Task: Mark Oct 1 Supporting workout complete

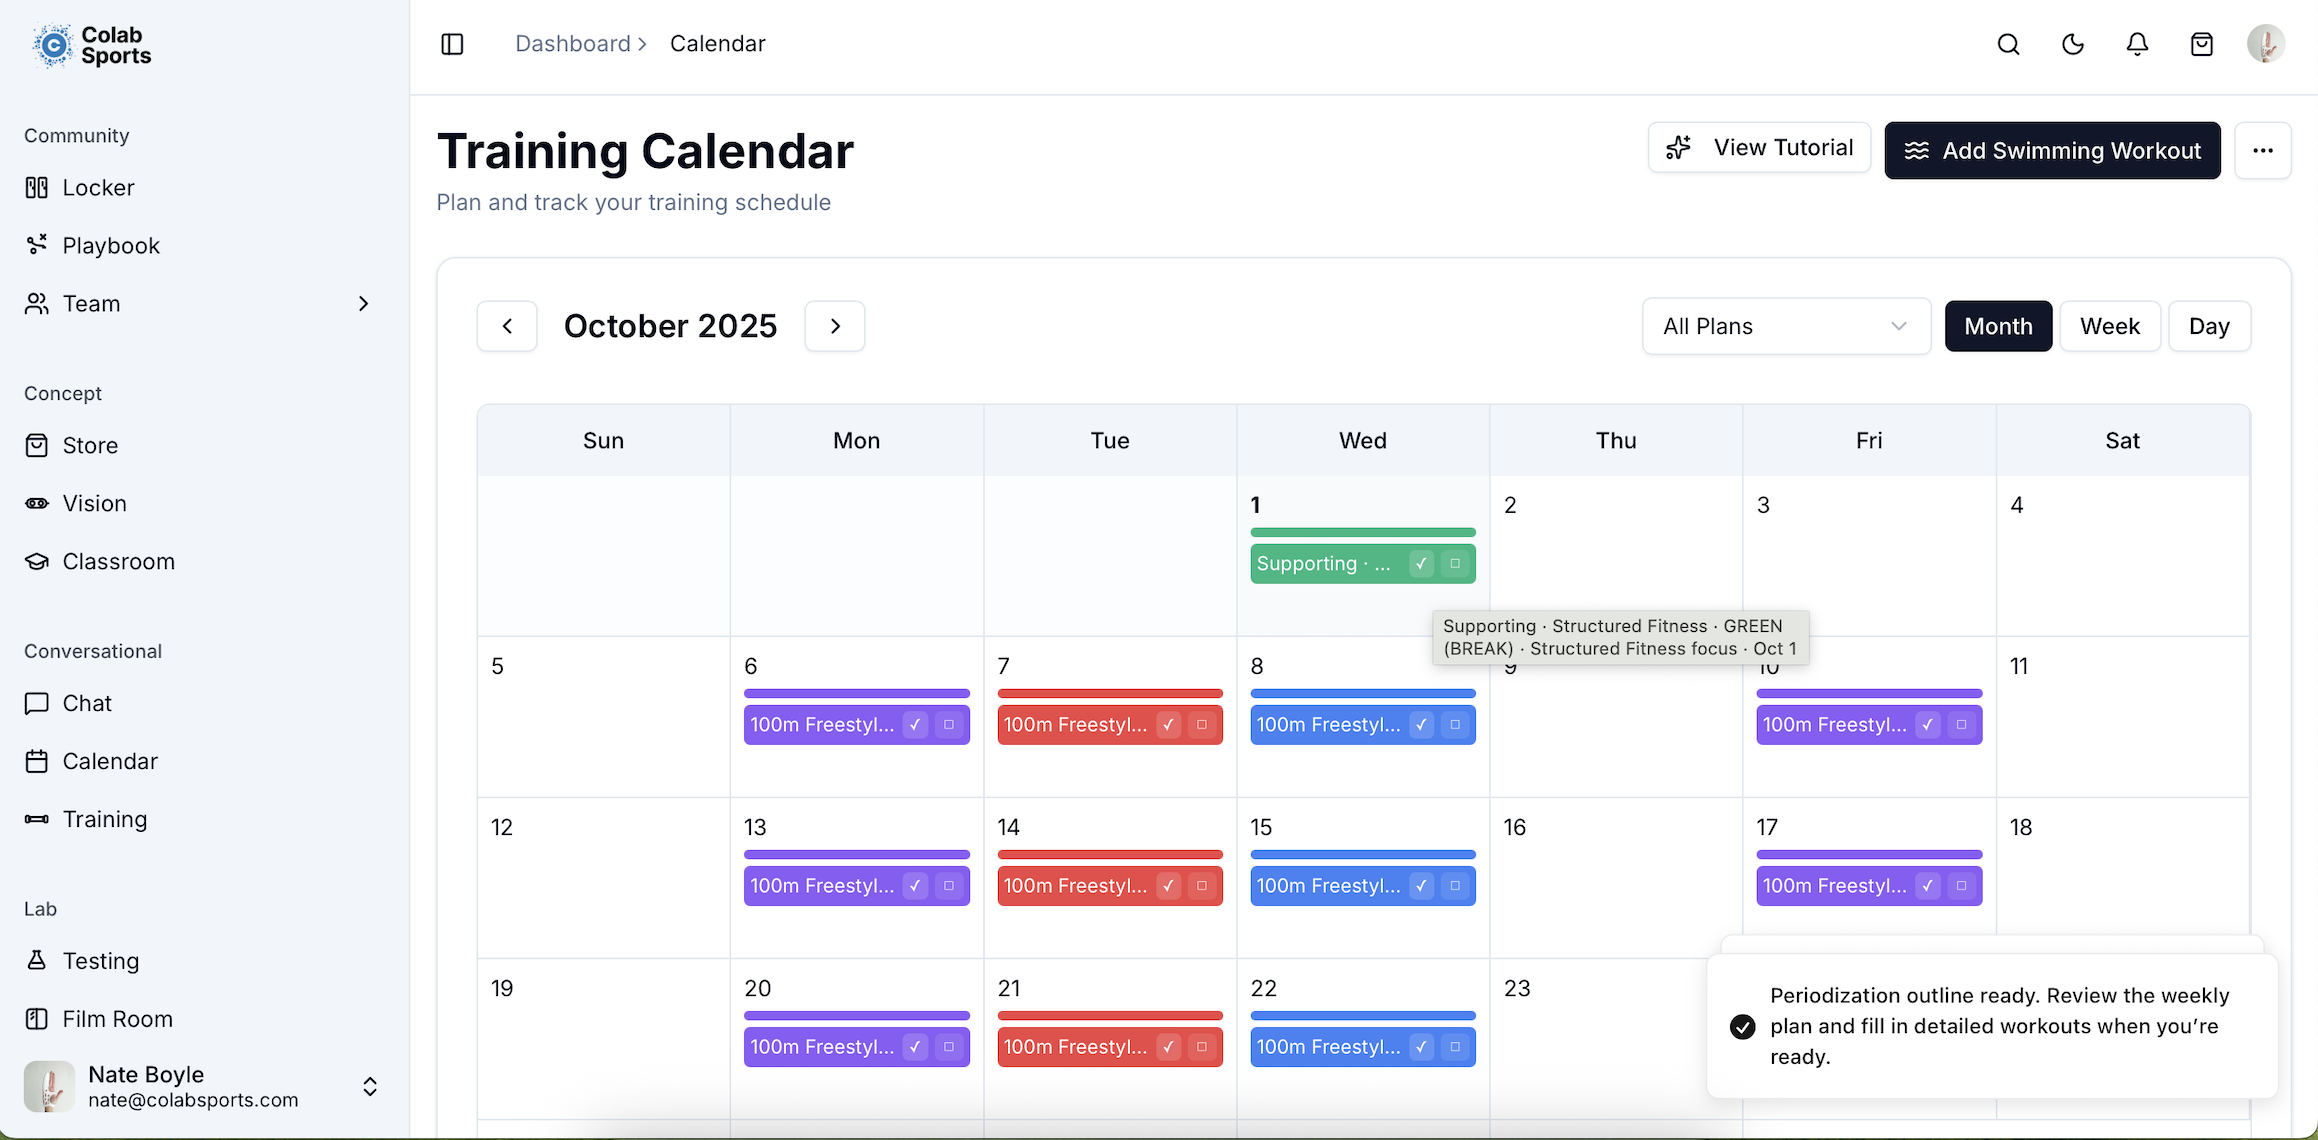Action: point(1421,564)
